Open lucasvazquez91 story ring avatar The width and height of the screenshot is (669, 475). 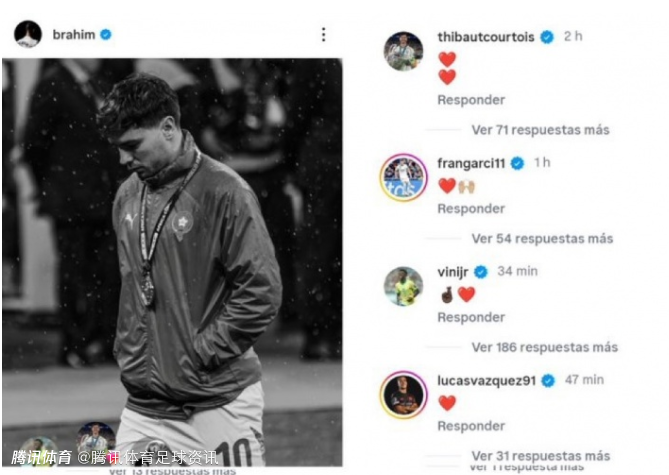[x=403, y=395]
